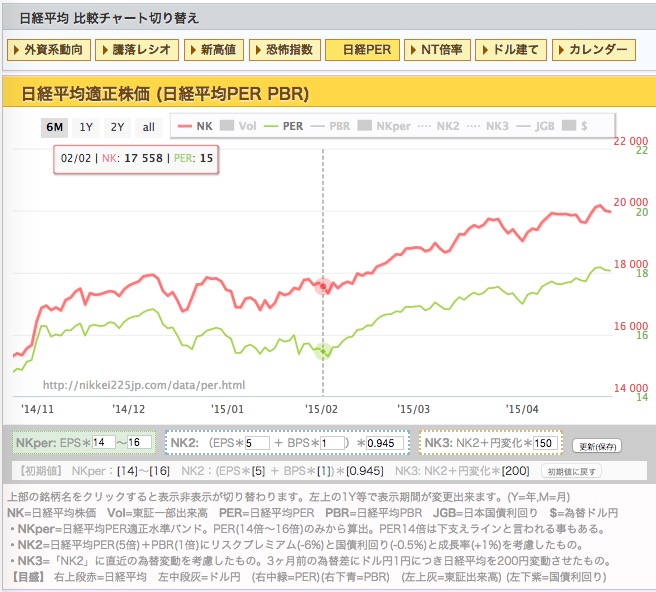The width and height of the screenshot is (656, 592).
Task: Edit the NKper lower EPS multiplier 14
Action: (x=103, y=443)
